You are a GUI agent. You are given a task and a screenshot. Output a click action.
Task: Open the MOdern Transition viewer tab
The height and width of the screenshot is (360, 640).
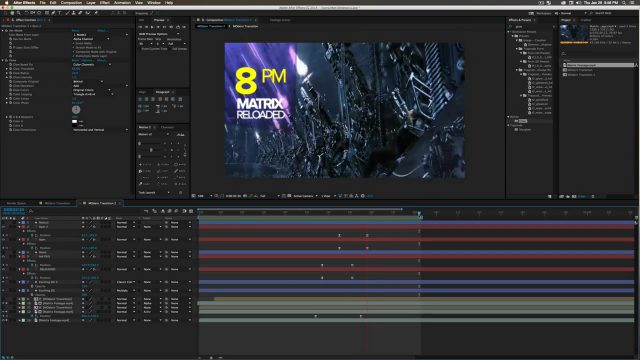(x=246, y=26)
